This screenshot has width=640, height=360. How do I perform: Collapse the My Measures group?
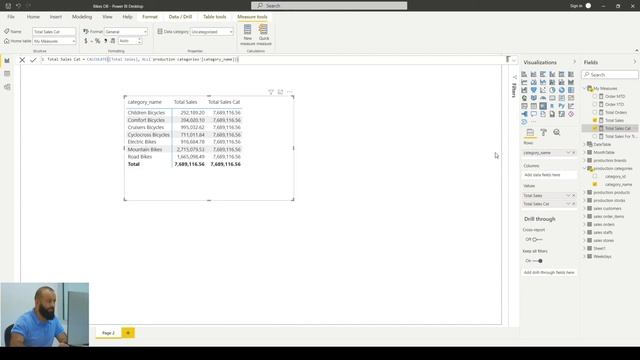584,88
